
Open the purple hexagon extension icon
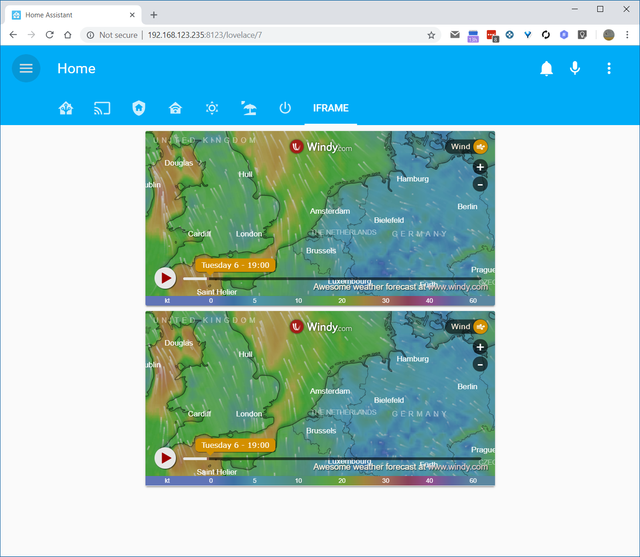click(564, 35)
